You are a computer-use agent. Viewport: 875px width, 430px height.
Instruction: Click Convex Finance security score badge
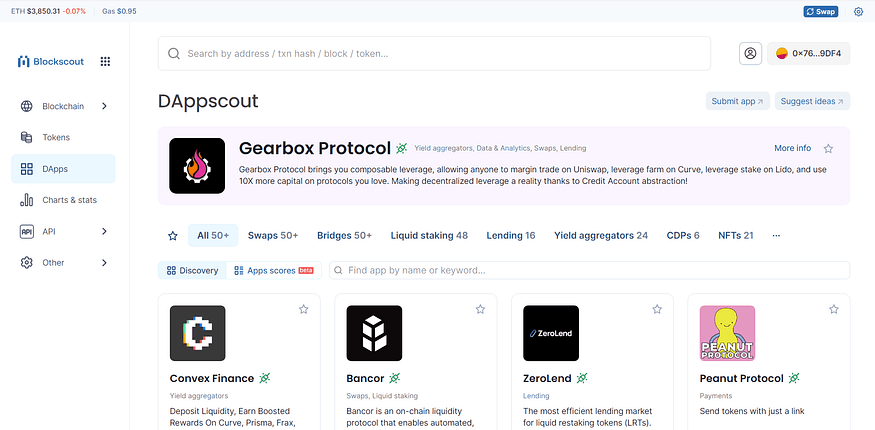pyautogui.click(x=265, y=378)
